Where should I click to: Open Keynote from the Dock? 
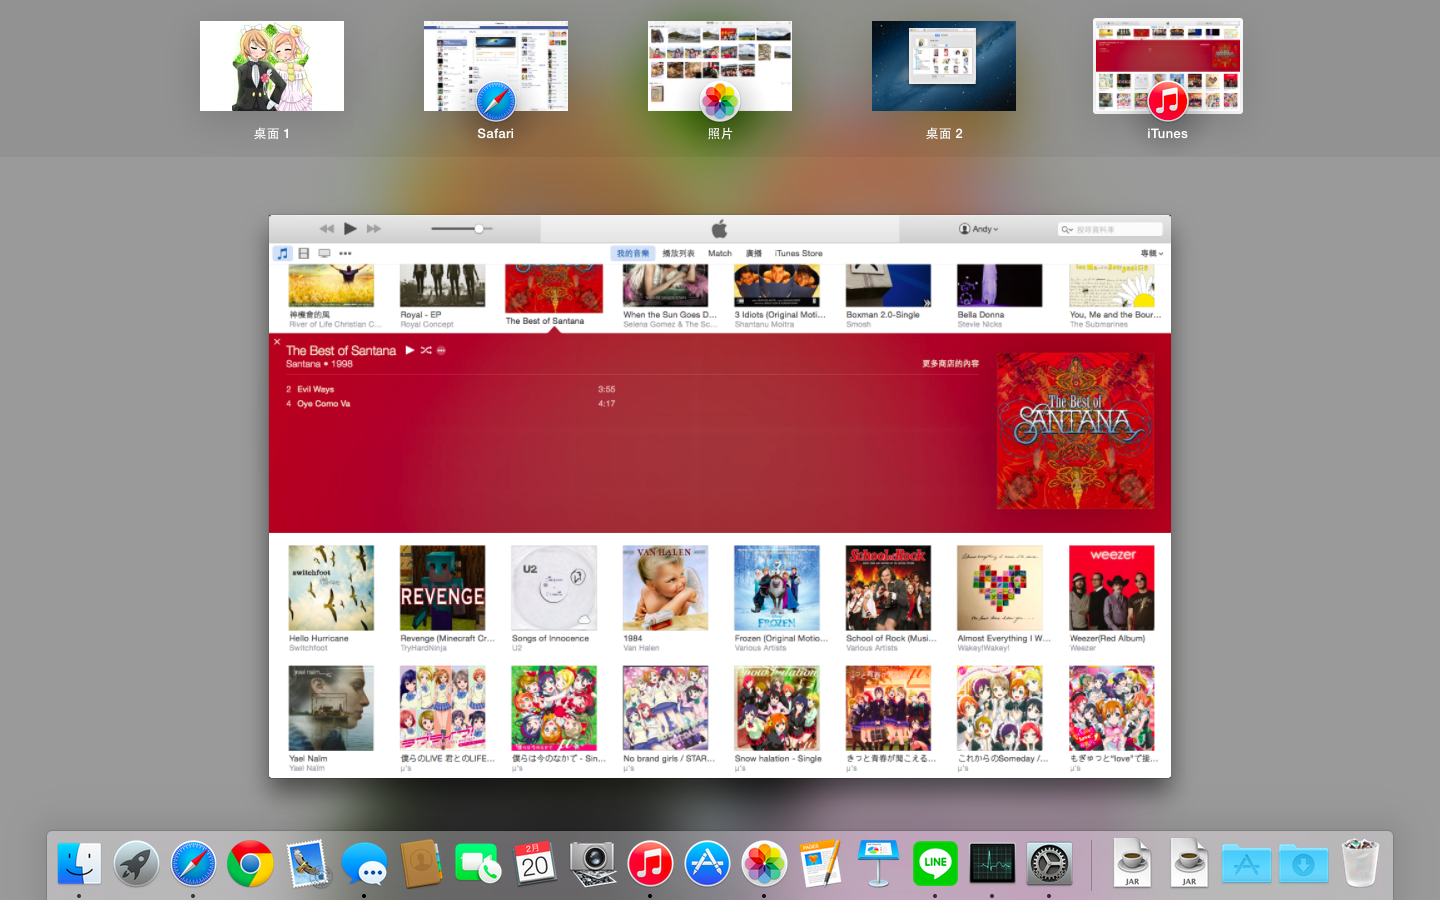(878, 864)
